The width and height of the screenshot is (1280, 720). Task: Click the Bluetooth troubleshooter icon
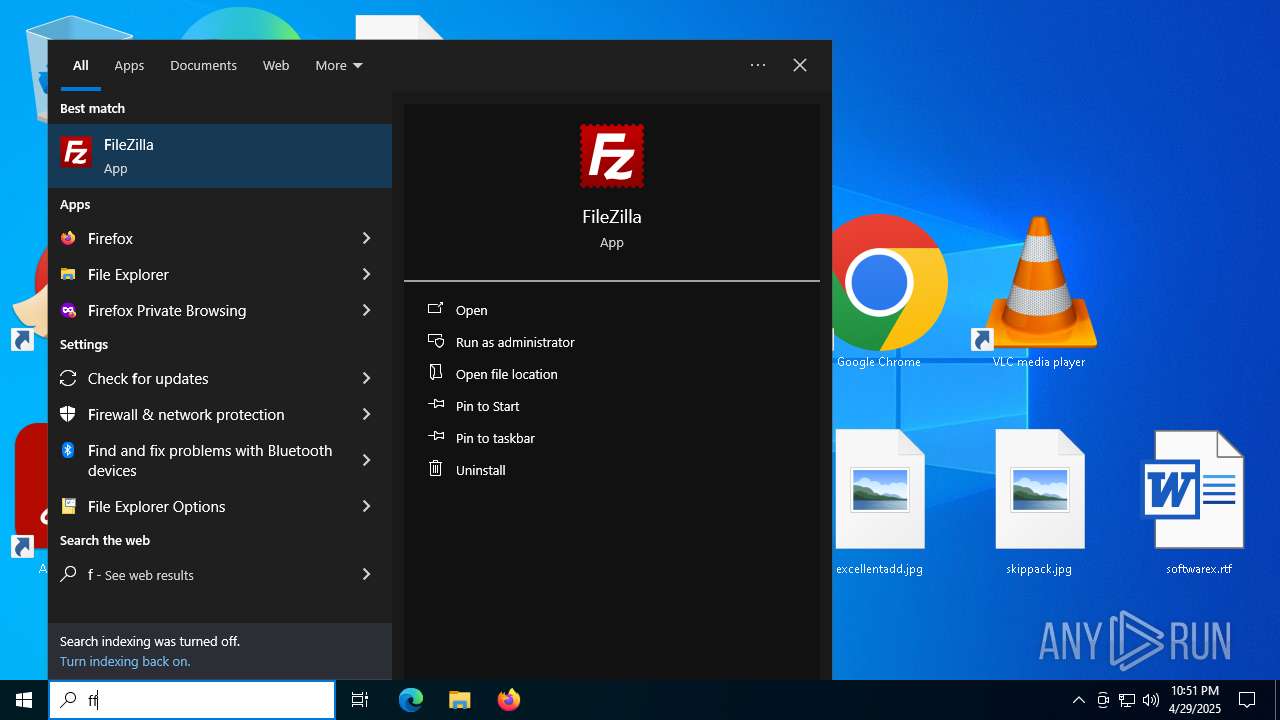tap(68, 450)
